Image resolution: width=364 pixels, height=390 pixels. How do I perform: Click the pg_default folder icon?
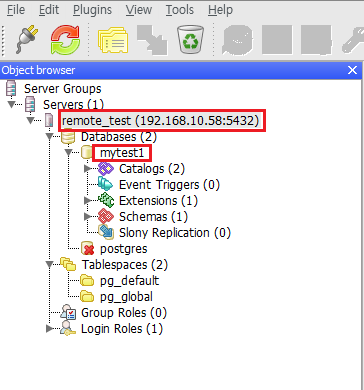[87, 281]
